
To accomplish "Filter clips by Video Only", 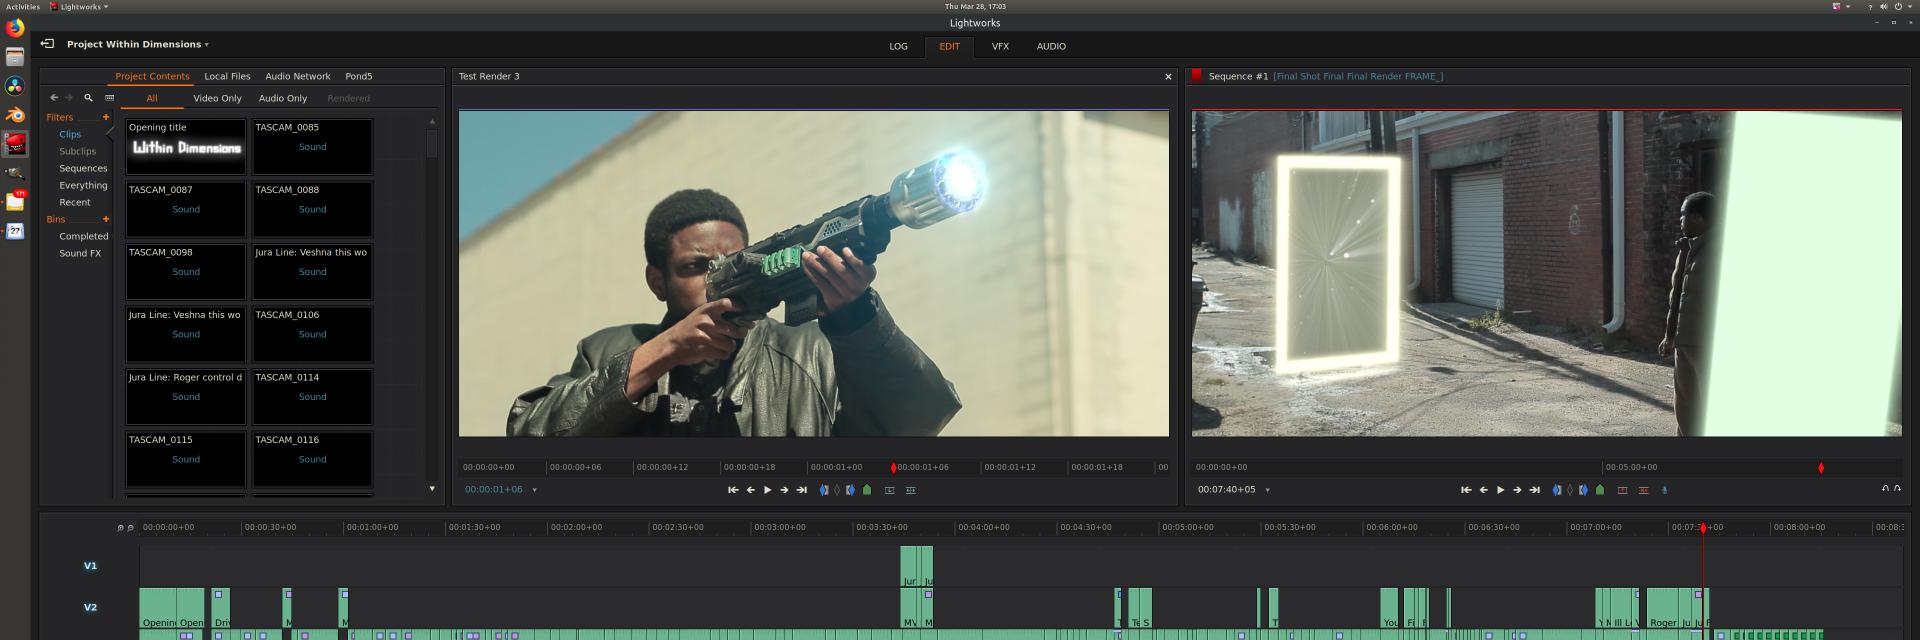I will (217, 98).
